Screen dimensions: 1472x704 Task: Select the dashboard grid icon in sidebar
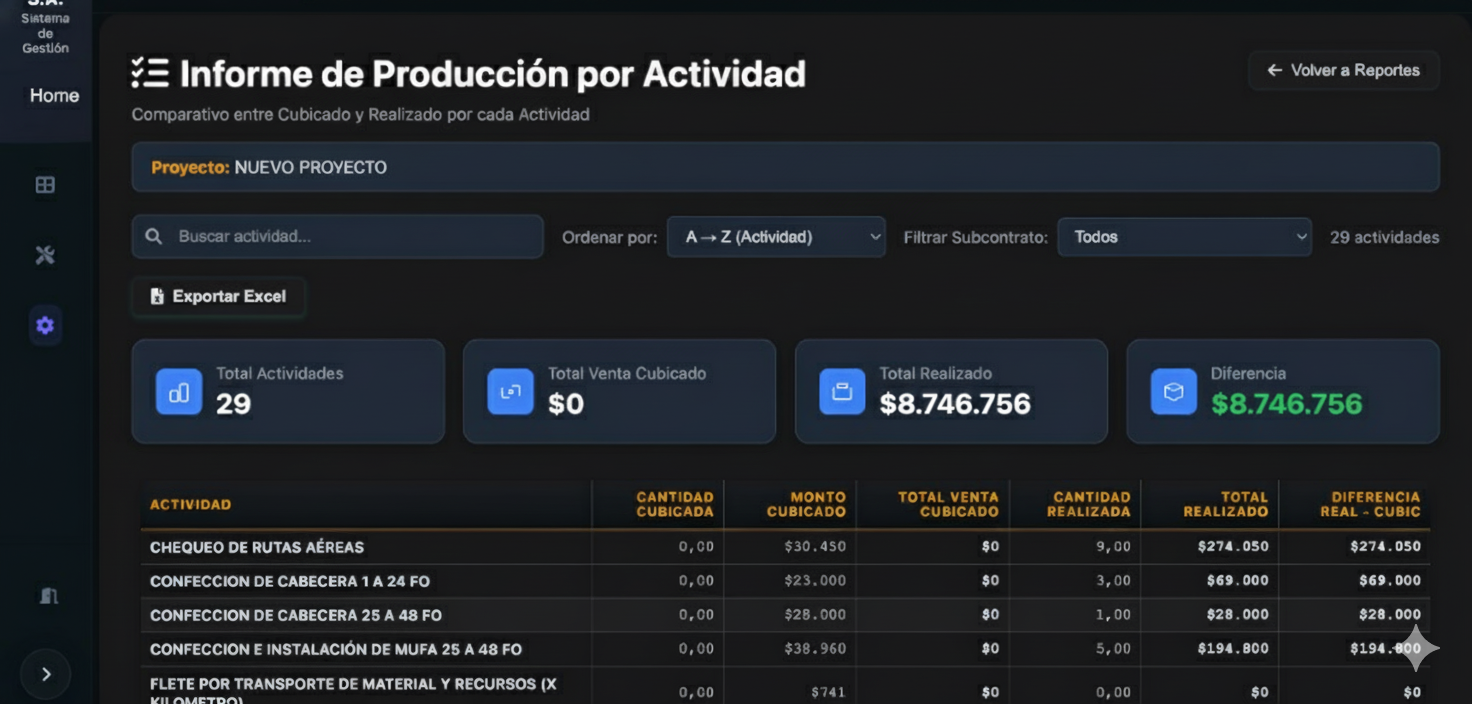point(45,184)
